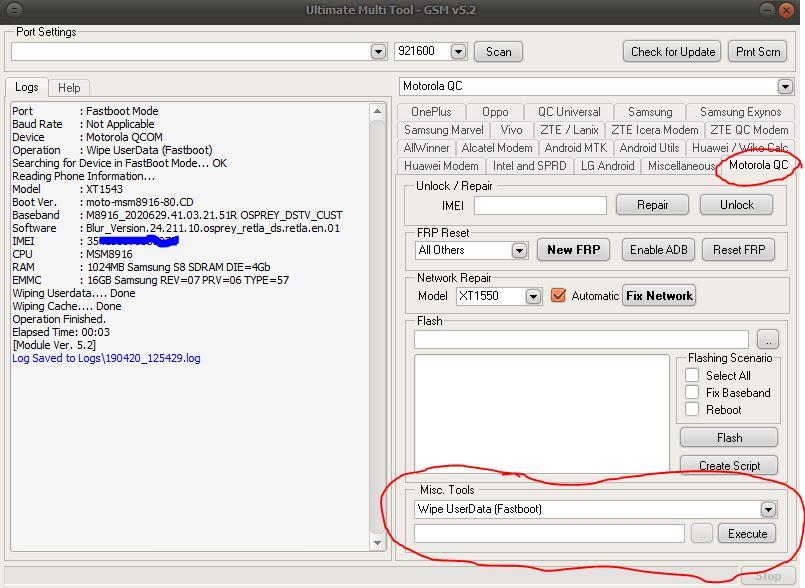Screen dimensions: 805x588
Task: Select the ZTE Icera Modem tab
Action: pyautogui.click(x=655, y=130)
